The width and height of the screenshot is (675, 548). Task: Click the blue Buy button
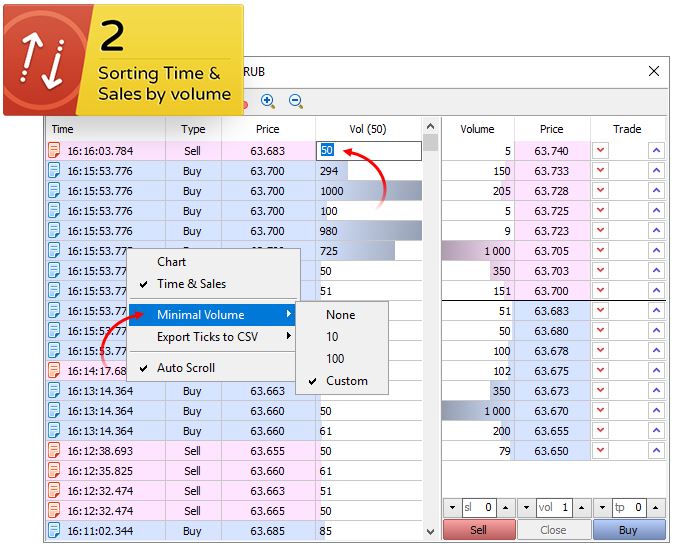pyautogui.click(x=629, y=530)
